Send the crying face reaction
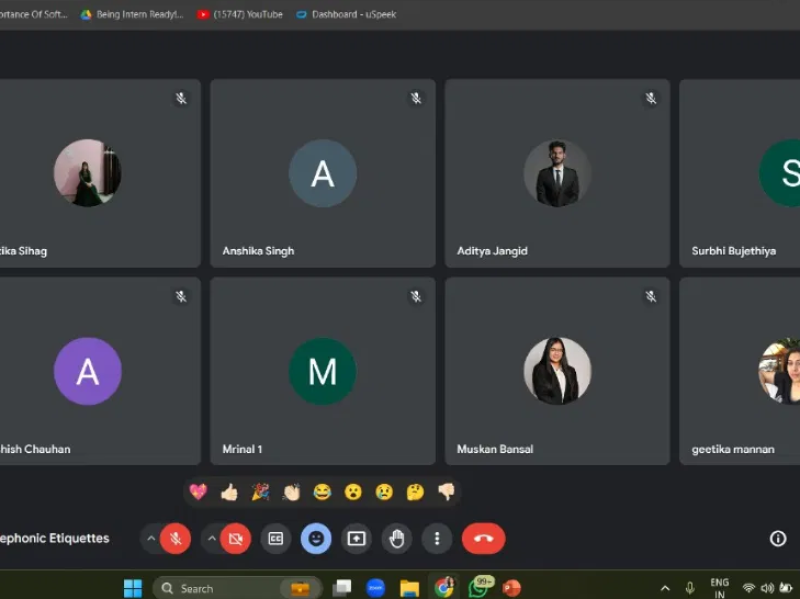This screenshot has width=800, height=599. coord(384,492)
